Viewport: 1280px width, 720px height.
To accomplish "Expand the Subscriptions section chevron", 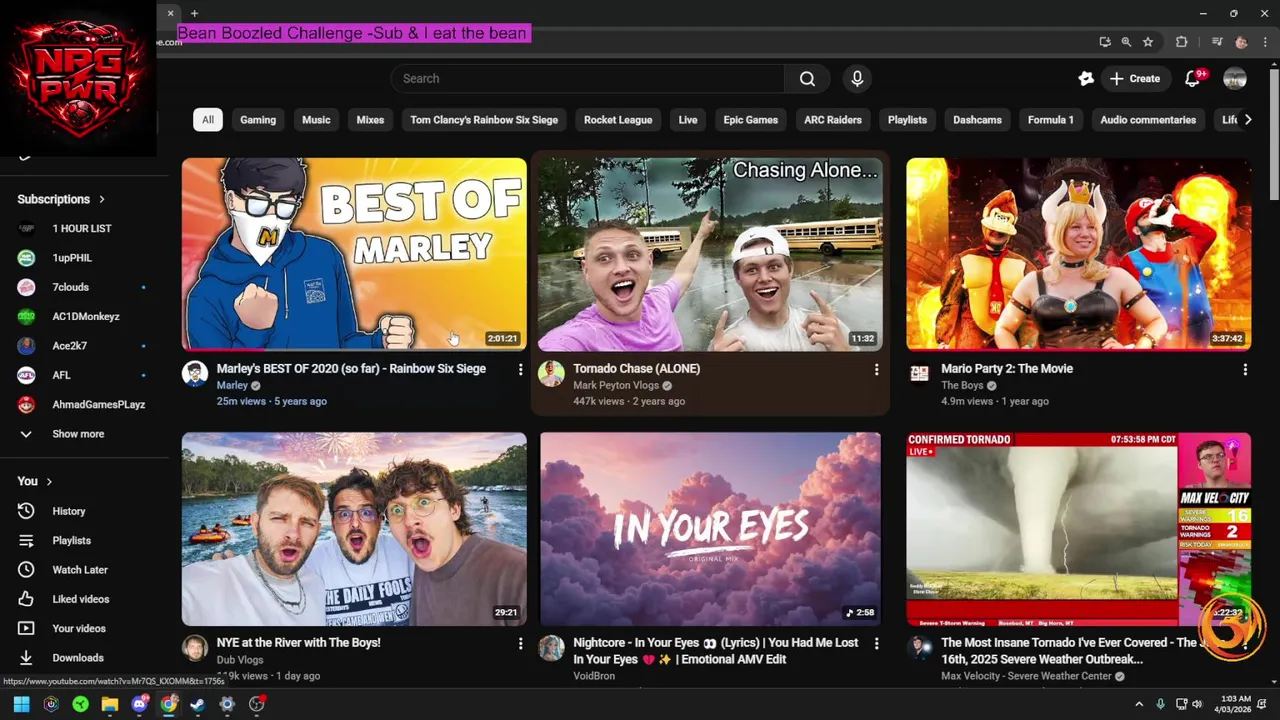I will click(x=102, y=199).
